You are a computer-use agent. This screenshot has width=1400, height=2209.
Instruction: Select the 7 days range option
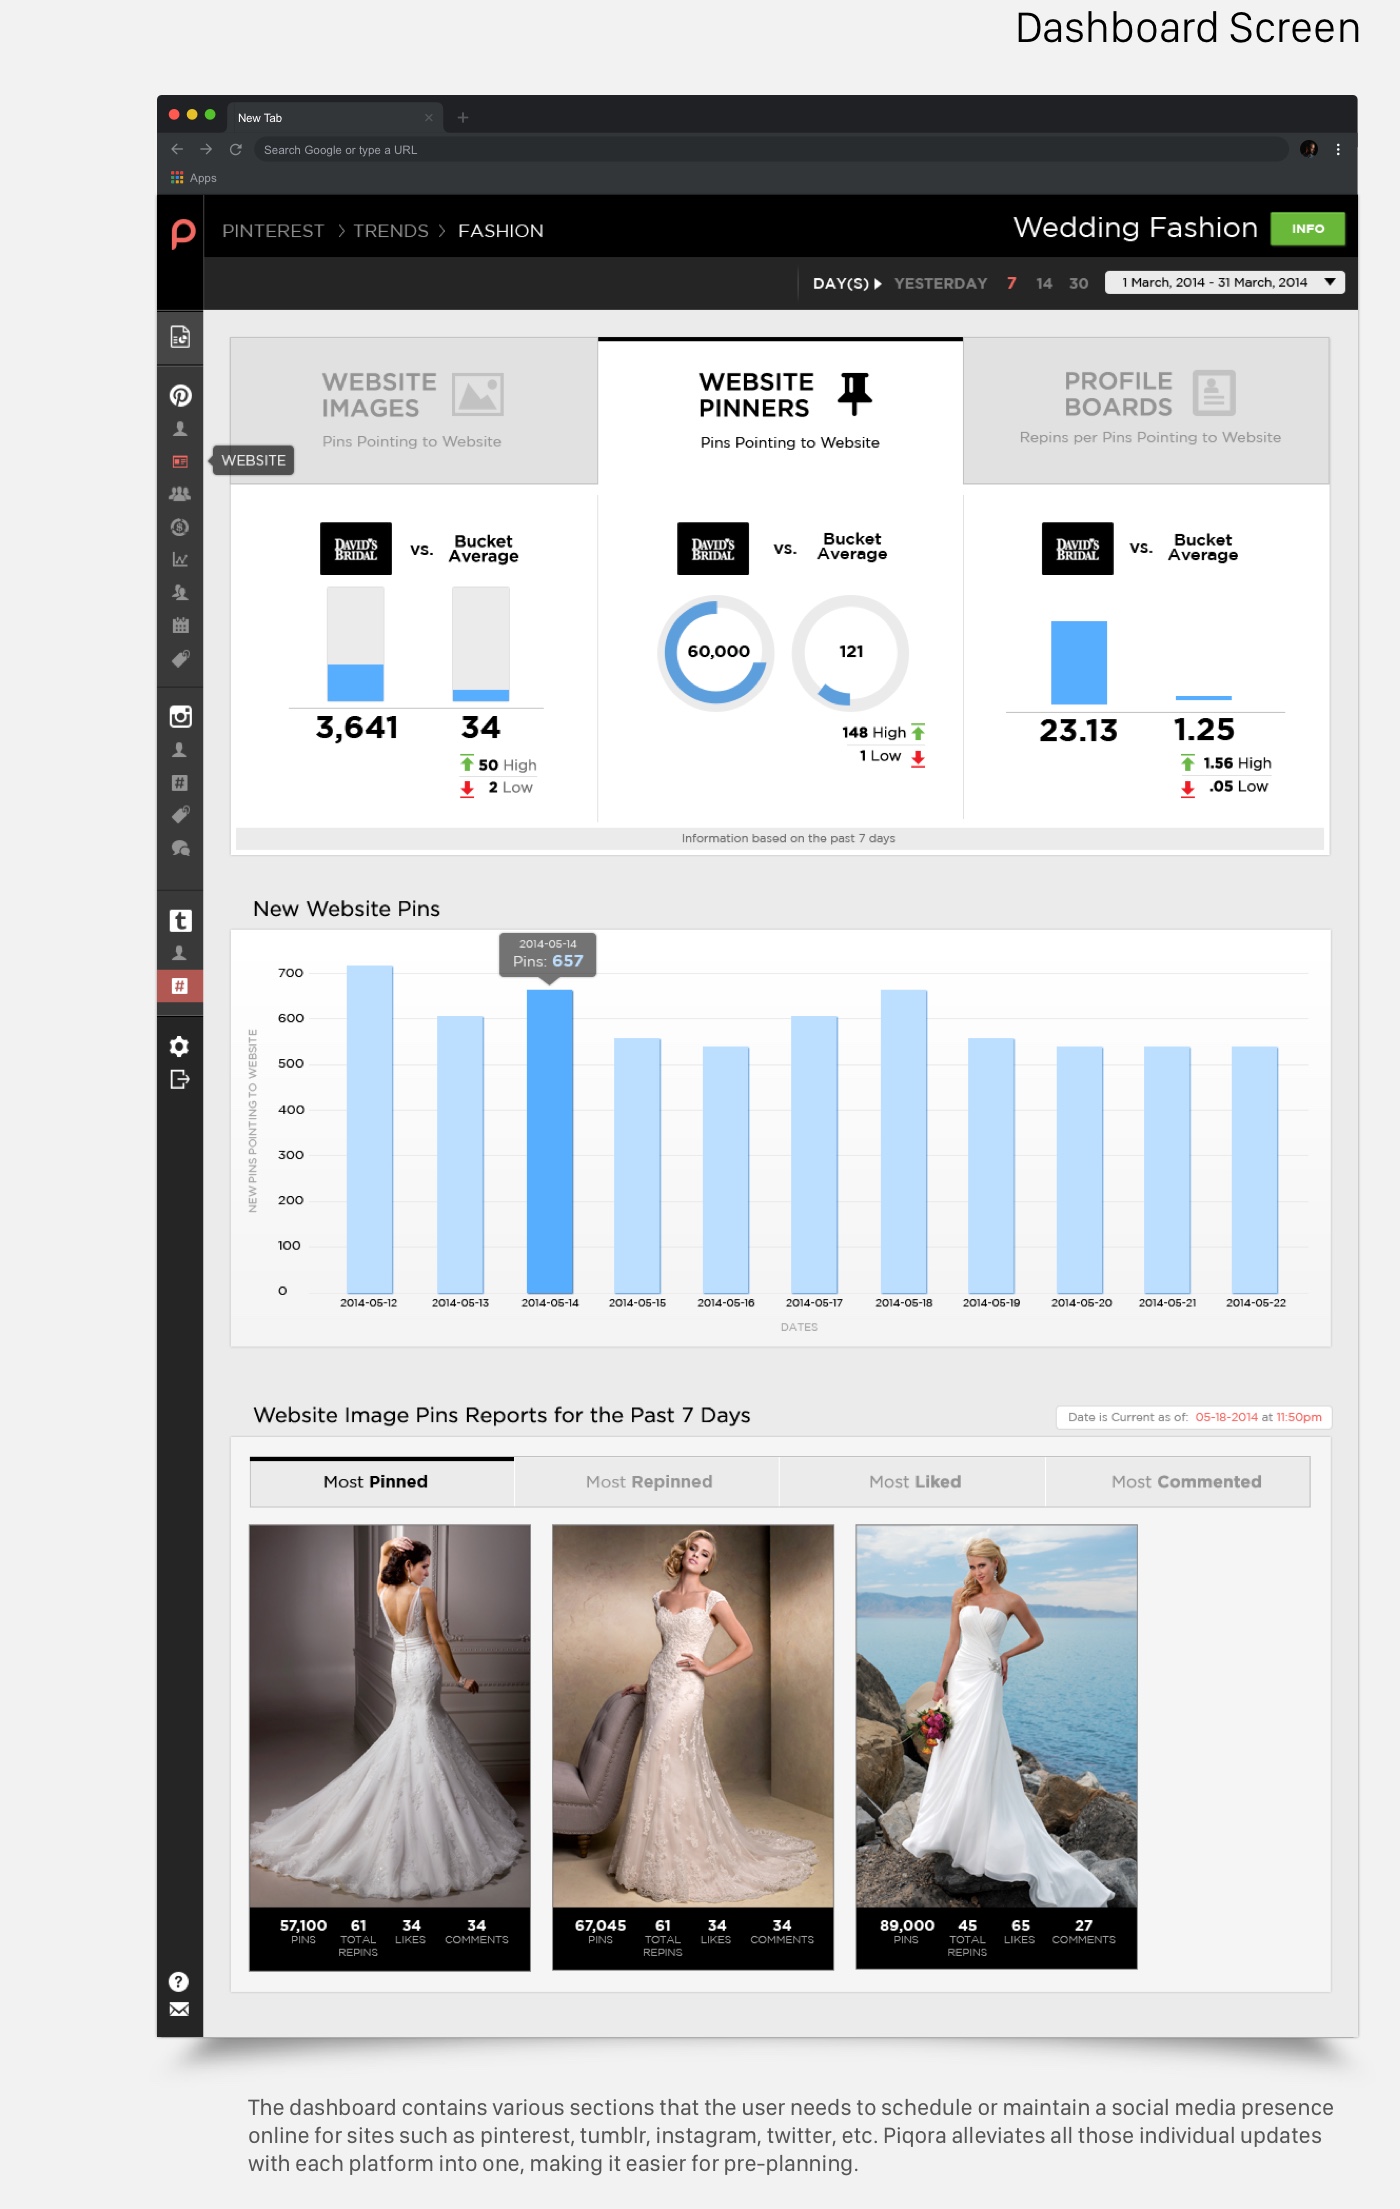point(1011,283)
